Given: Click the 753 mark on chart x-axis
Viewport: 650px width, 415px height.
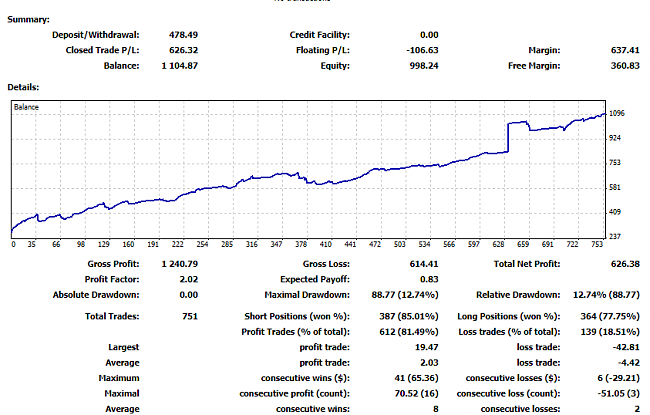Looking at the screenshot, I should [x=599, y=244].
